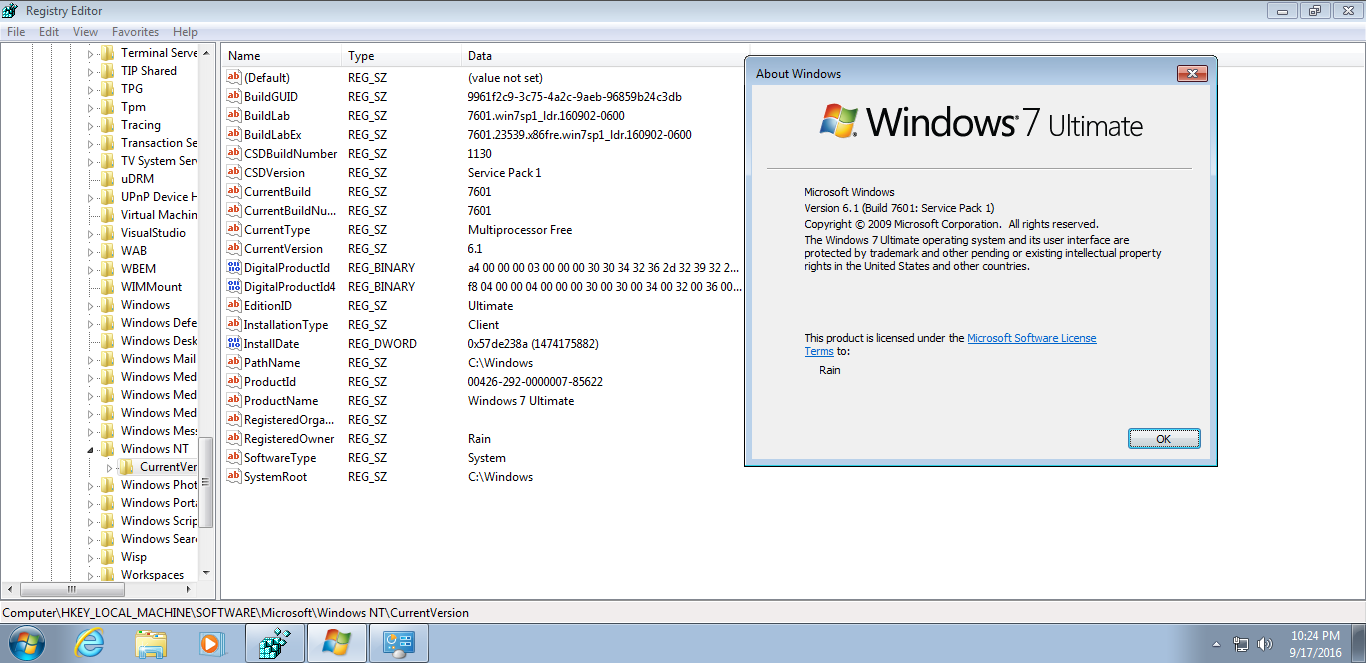Click the taskbar clock showing 10:24 PM
The height and width of the screenshot is (663, 1366).
point(1316,643)
